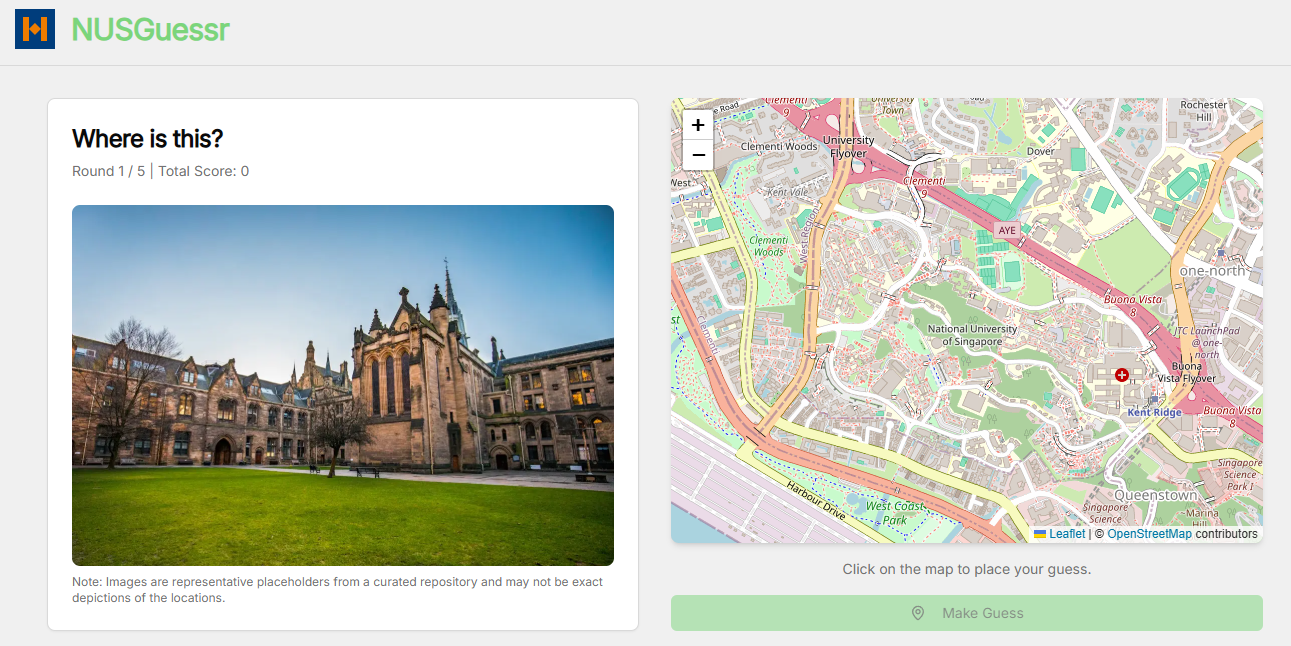
Task: Click the Ukraine flag icon beside Leaflet
Action: tap(1040, 534)
